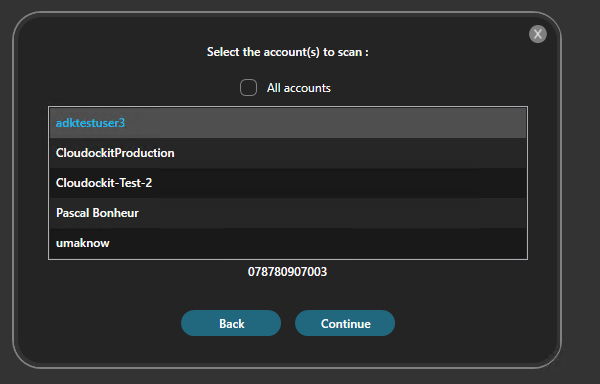Image resolution: width=600 pixels, height=384 pixels.
Task: Proceed to the next step via Continue
Action: 345,323
